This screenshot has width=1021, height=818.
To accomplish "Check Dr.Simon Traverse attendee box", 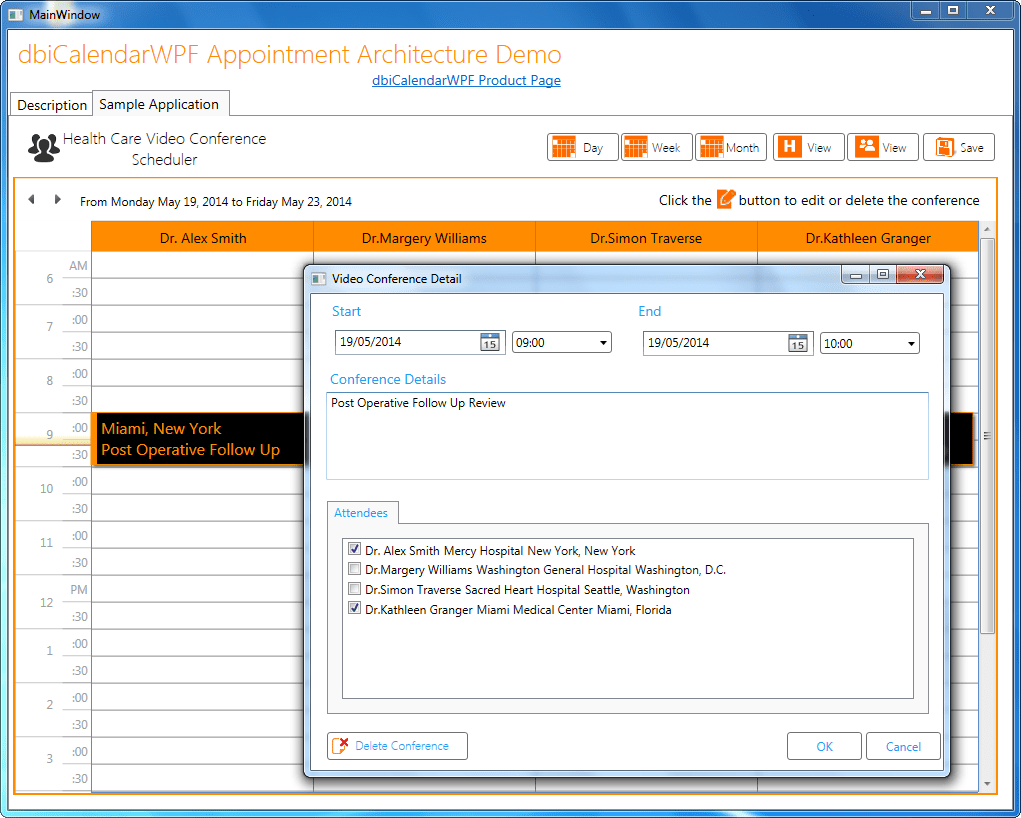I will [354, 590].
